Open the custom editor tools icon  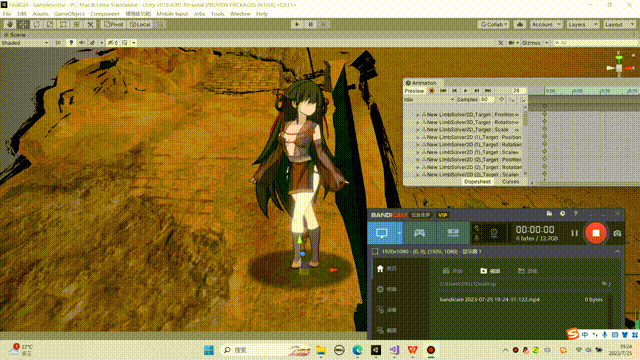tap(90, 24)
